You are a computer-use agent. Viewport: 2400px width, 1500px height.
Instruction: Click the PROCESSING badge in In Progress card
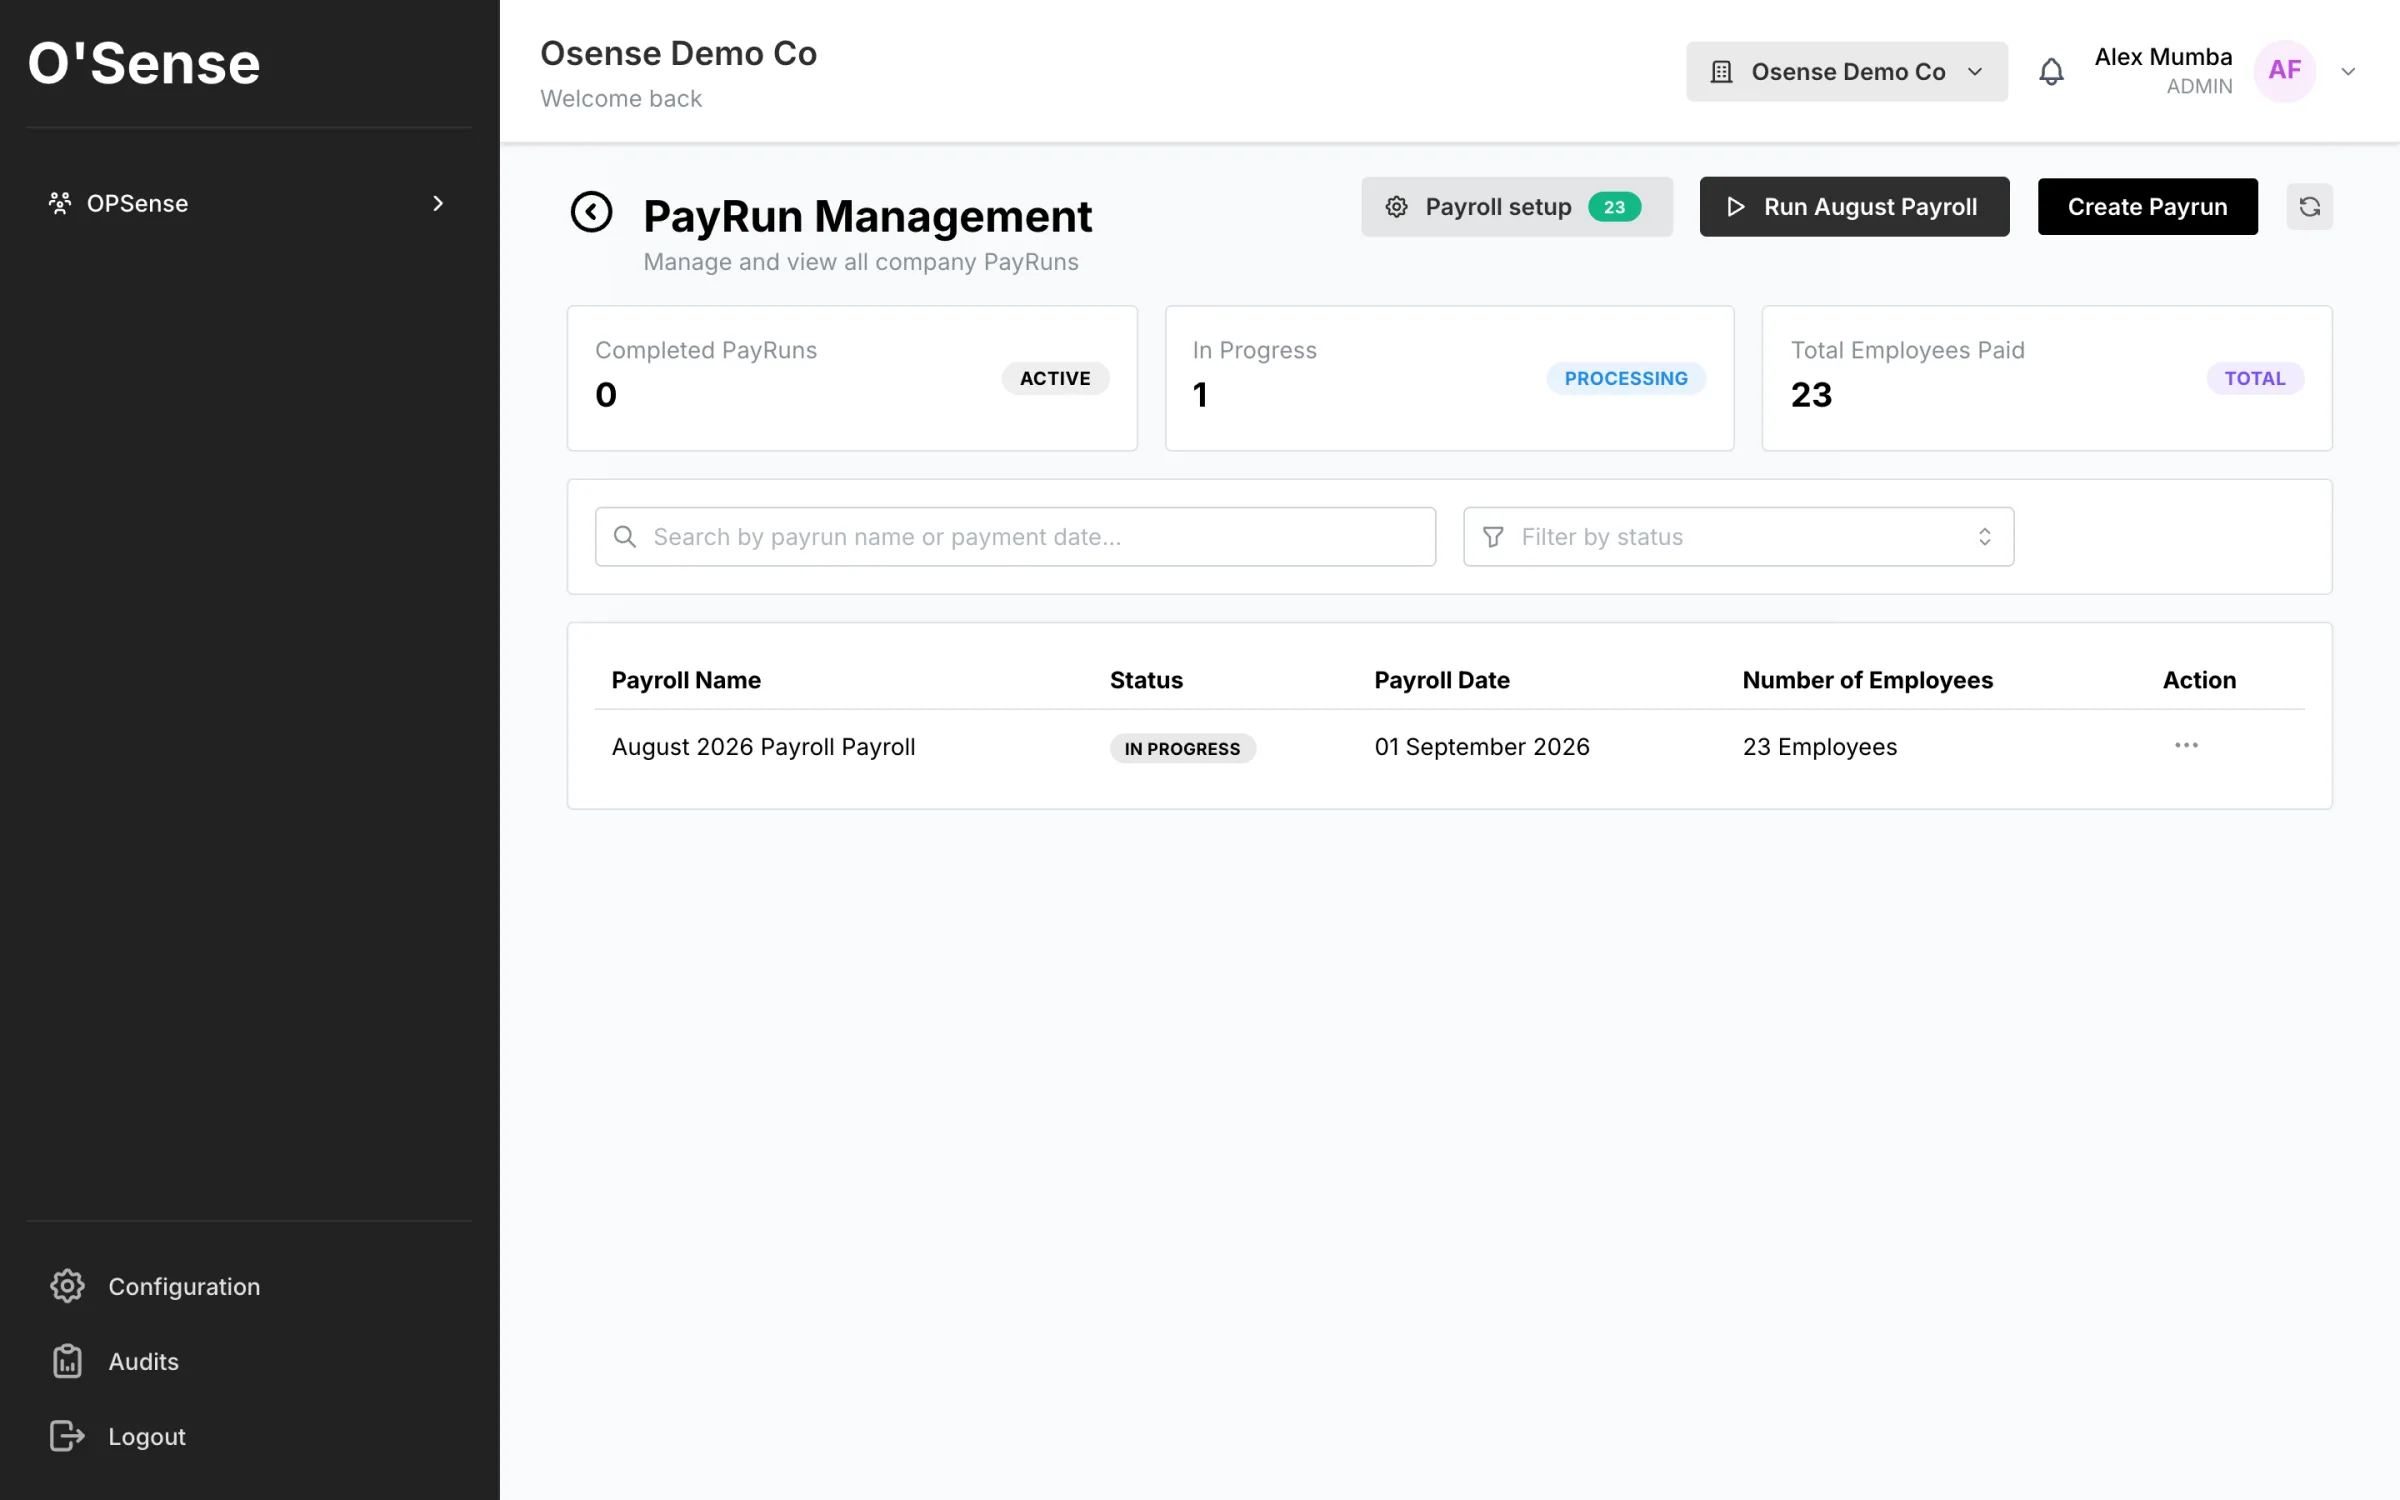click(x=1625, y=378)
